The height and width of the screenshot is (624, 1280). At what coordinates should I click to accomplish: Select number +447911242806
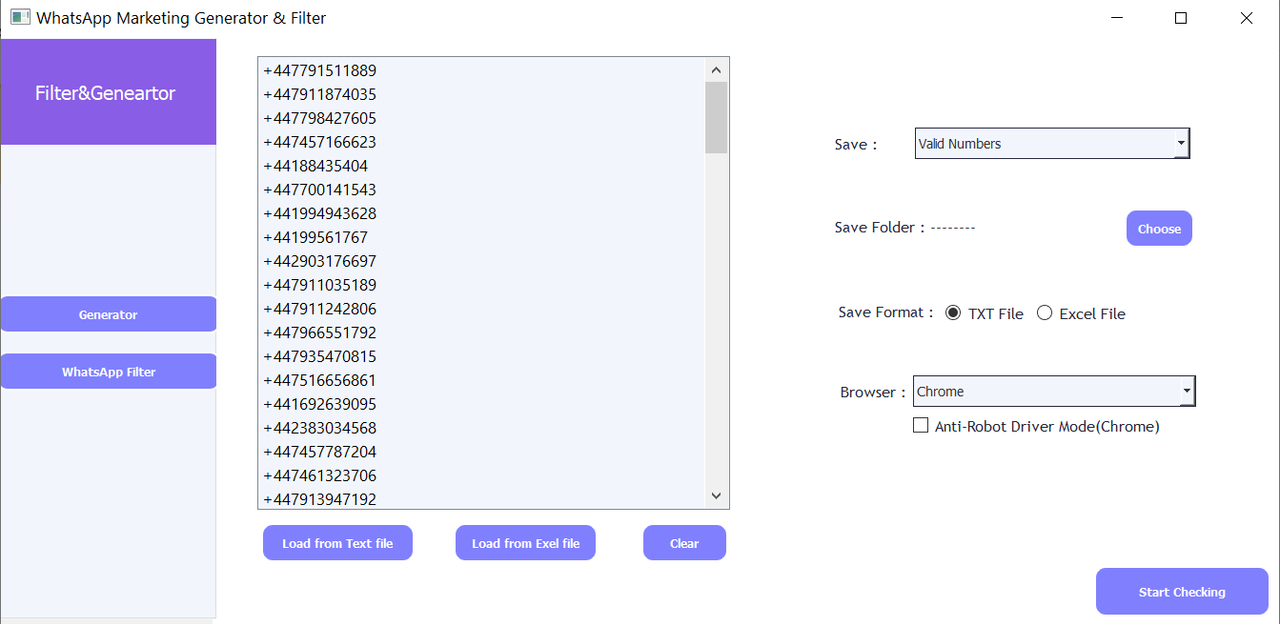tap(320, 309)
